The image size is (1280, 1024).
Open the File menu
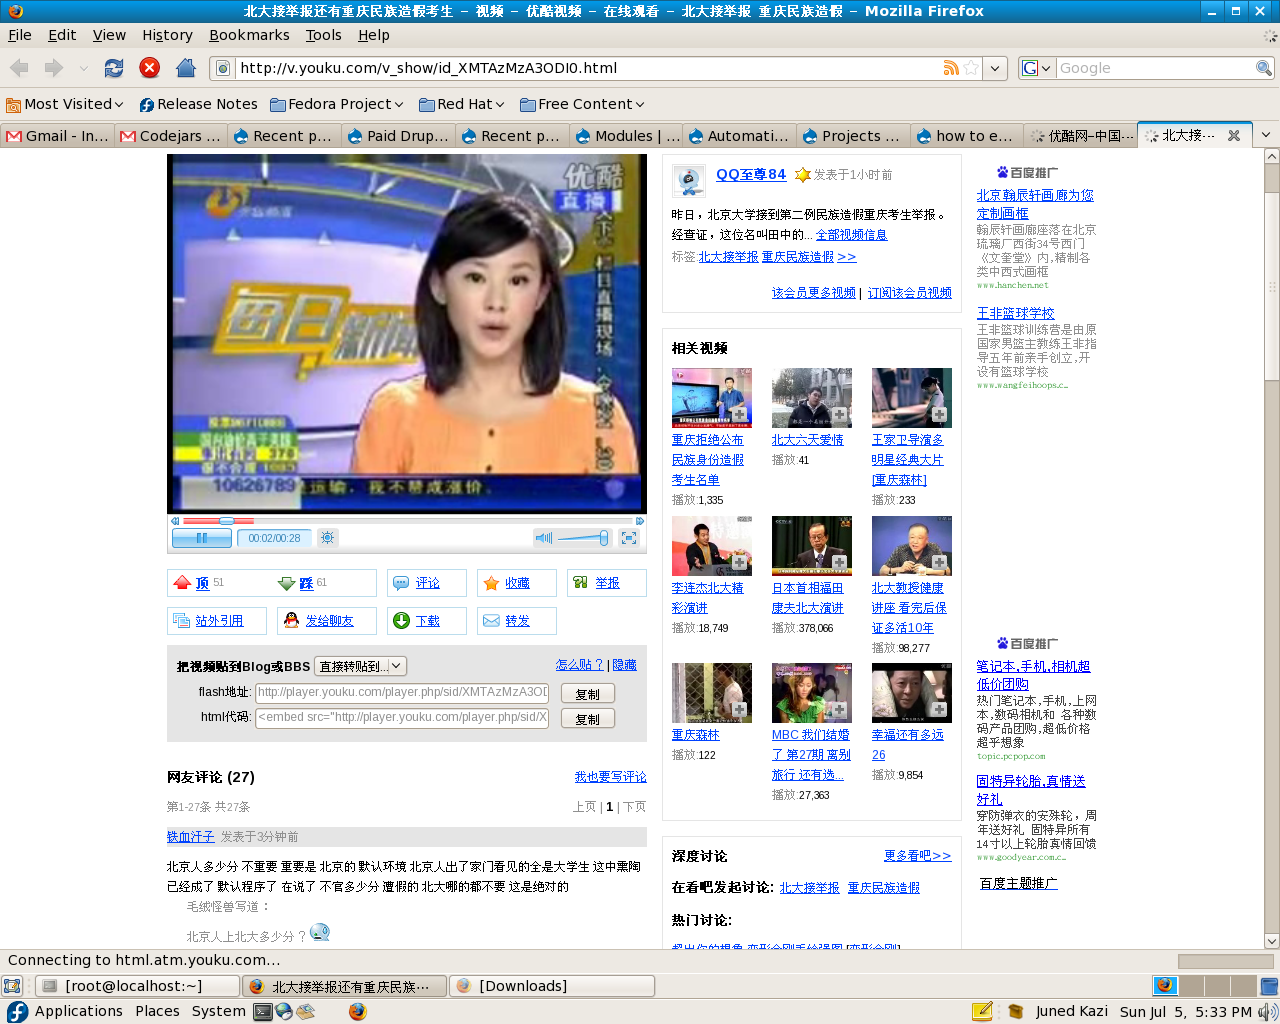[x=20, y=35]
